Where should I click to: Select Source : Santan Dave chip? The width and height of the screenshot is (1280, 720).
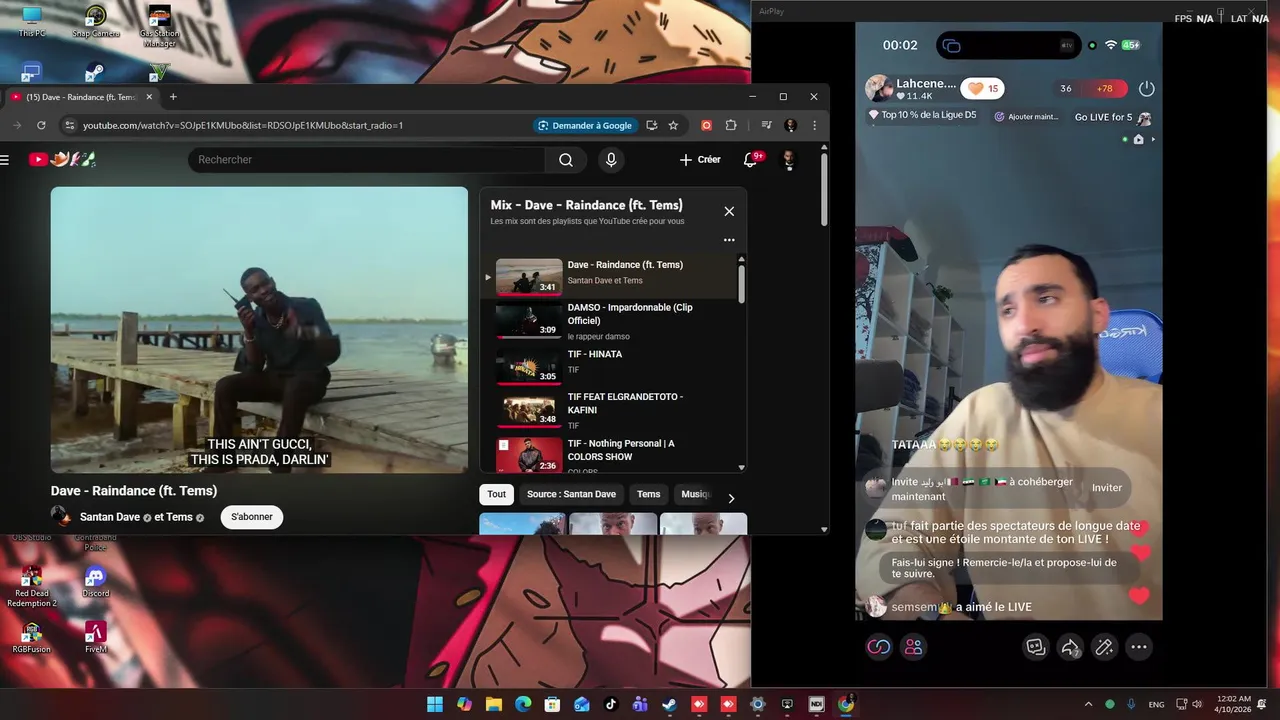(x=571, y=494)
